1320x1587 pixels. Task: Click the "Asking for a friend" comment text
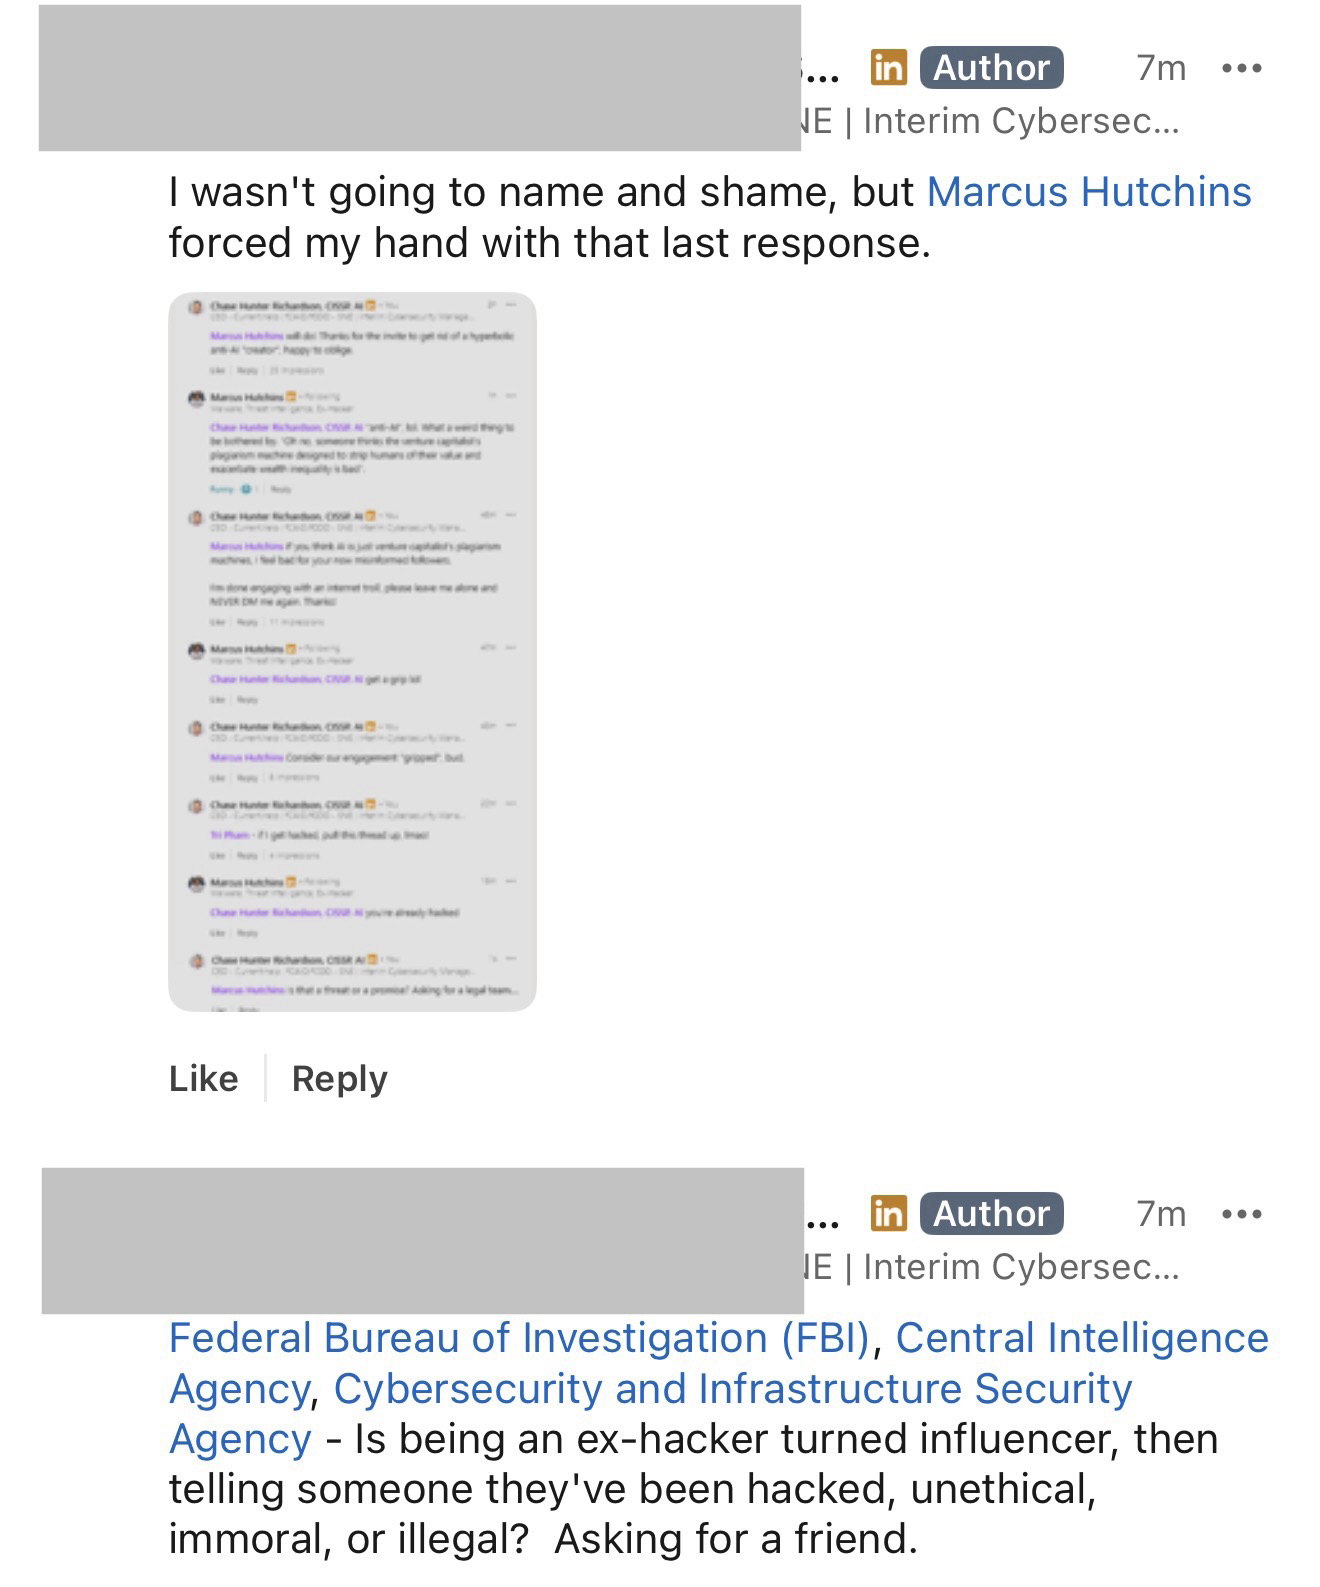[x=735, y=1538]
